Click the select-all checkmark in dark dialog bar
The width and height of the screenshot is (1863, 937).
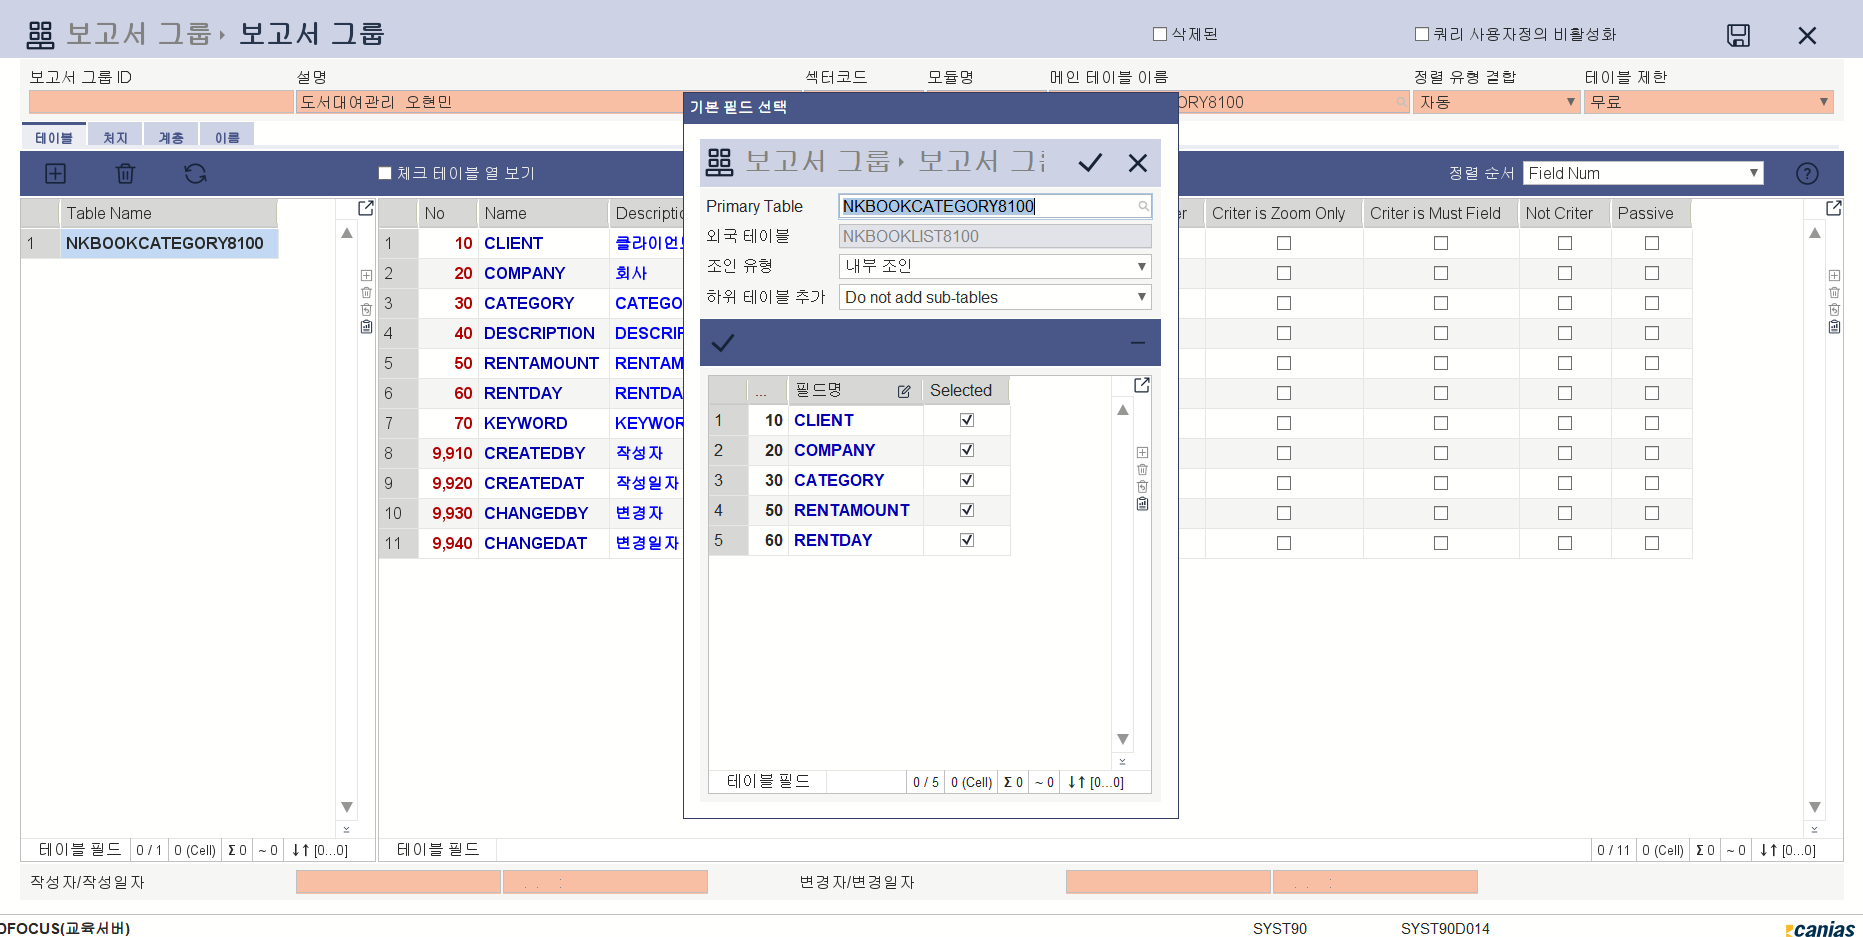coord(723,343)
